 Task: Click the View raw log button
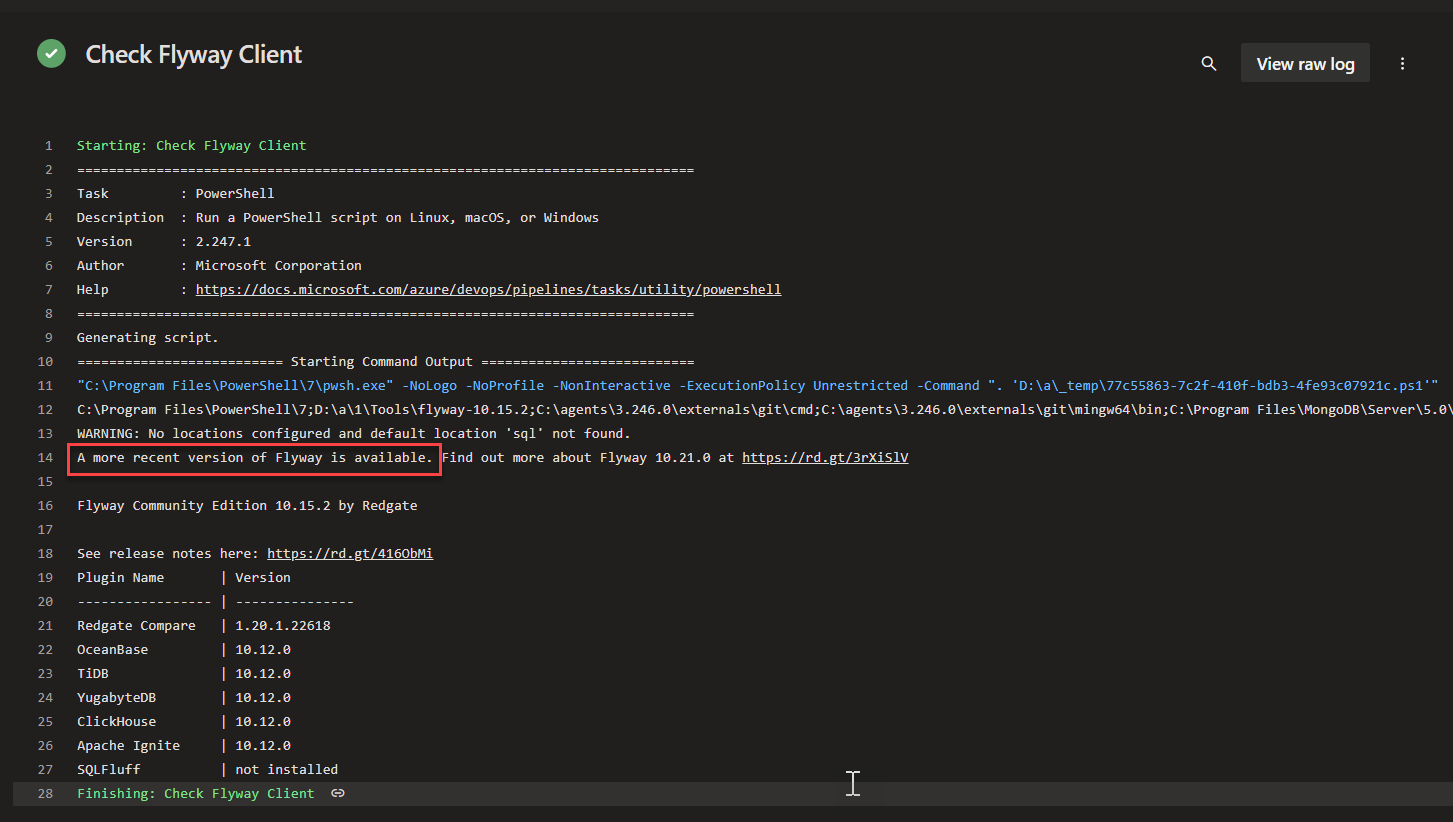1305,64
